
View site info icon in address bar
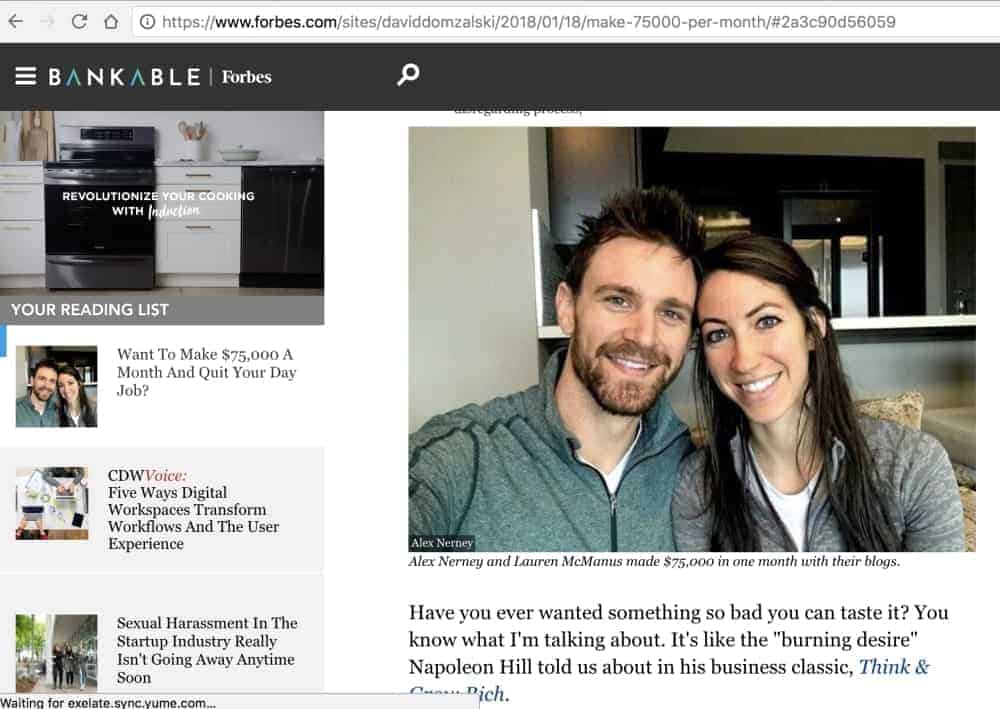click(147, 22)
